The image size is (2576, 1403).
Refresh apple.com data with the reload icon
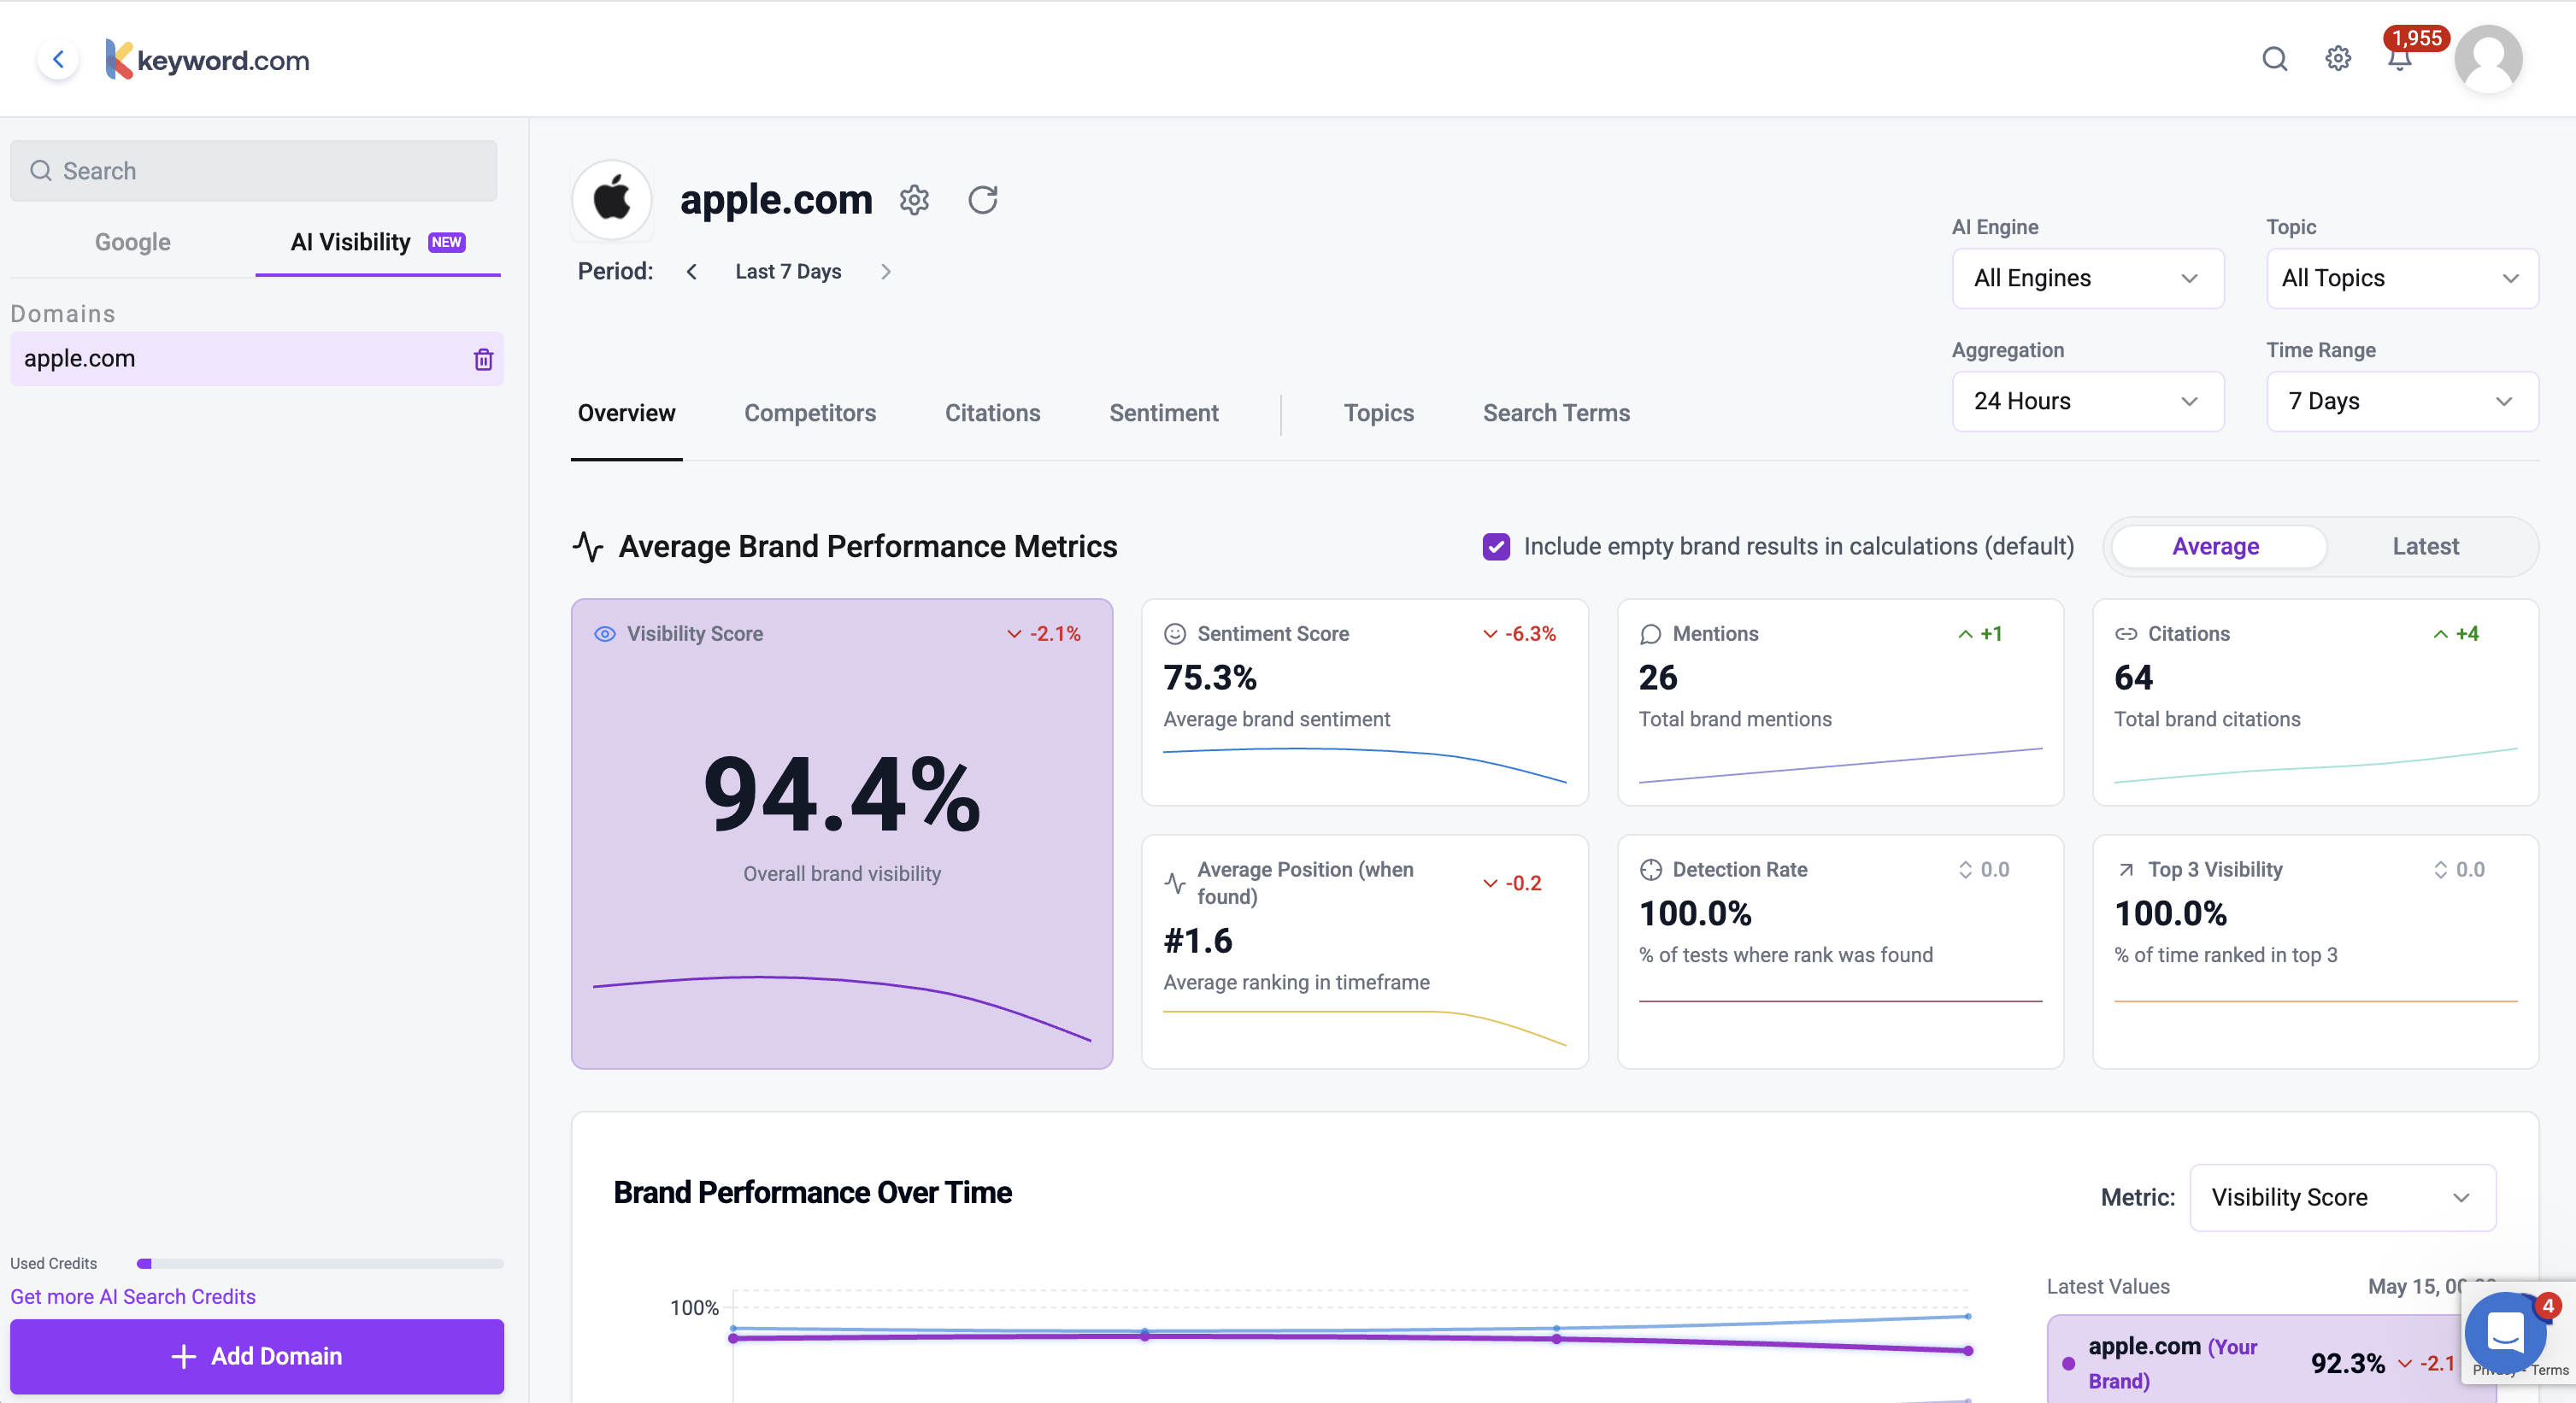982,200
